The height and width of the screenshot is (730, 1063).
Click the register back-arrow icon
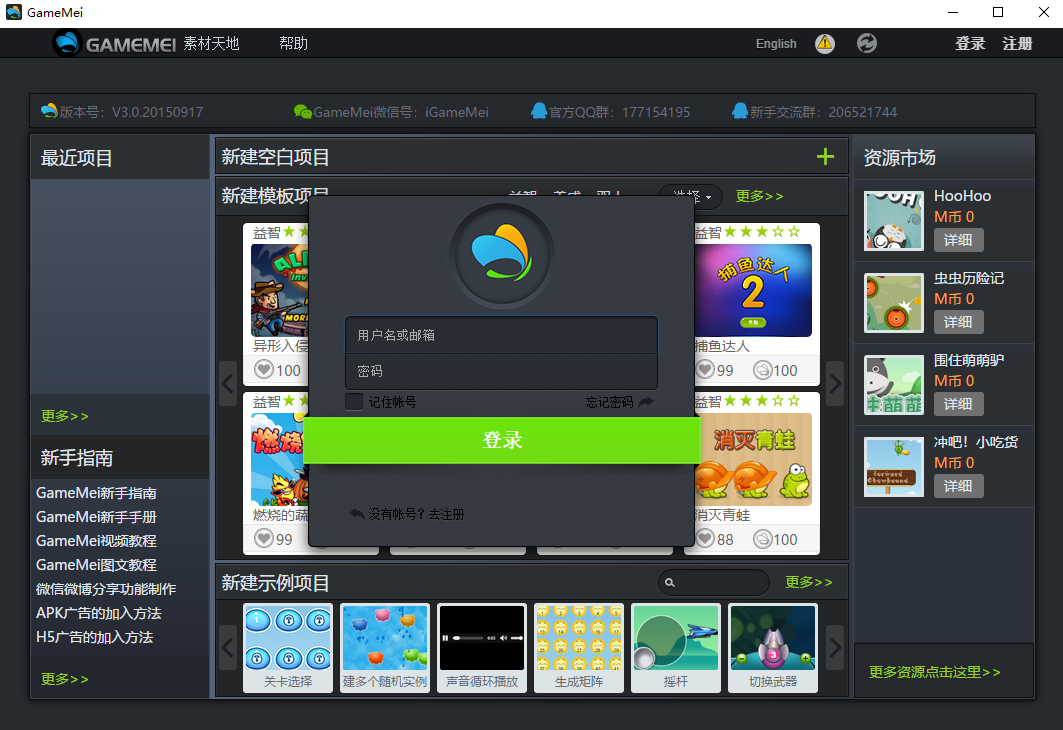(x=357, y=514)
